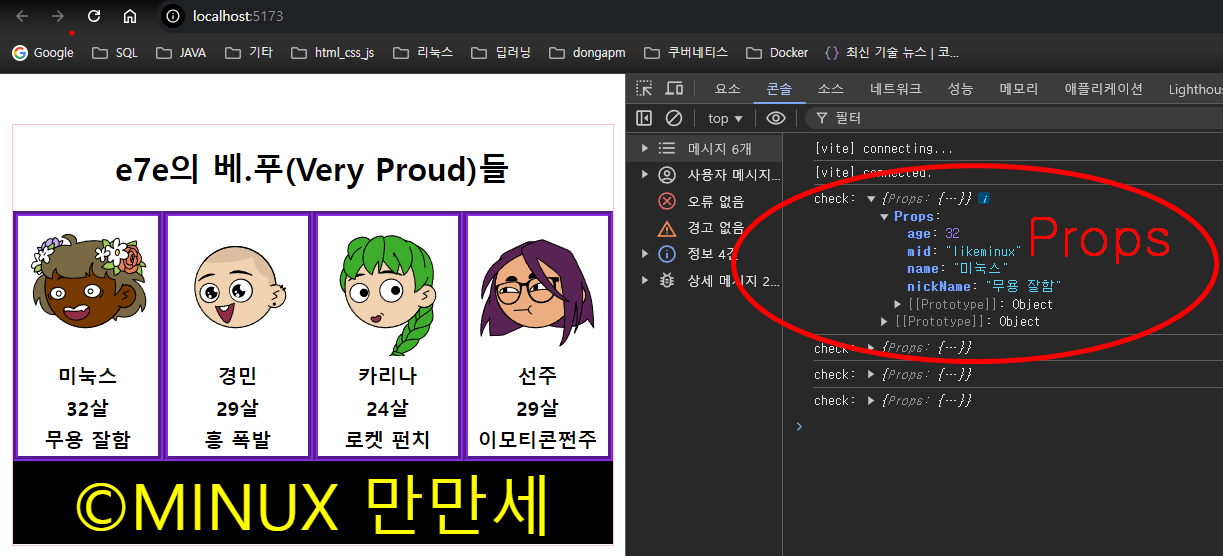Screen dimensions: 1223x556
Task: Select the 경고 없음 filter row
Action: pos(704,228)
